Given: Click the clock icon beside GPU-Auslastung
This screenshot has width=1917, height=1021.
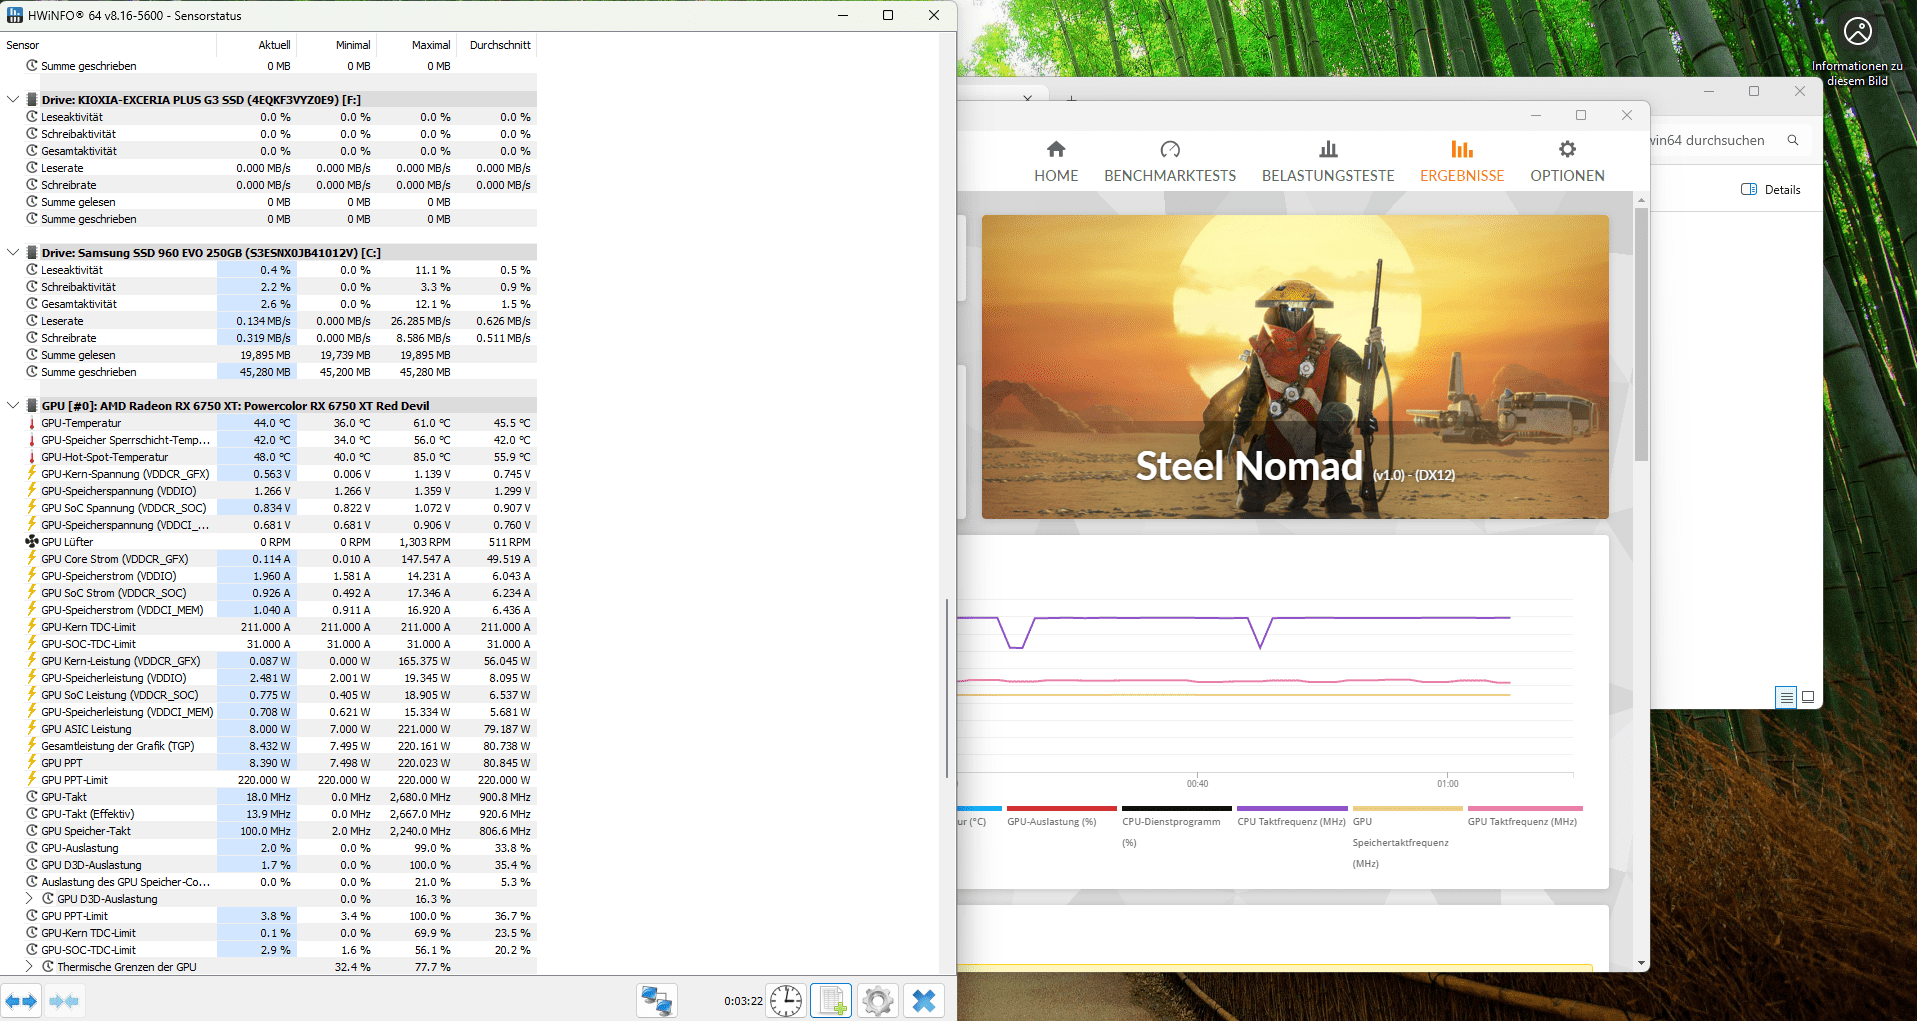Looking at the screenshot, I should coord(32,848).
